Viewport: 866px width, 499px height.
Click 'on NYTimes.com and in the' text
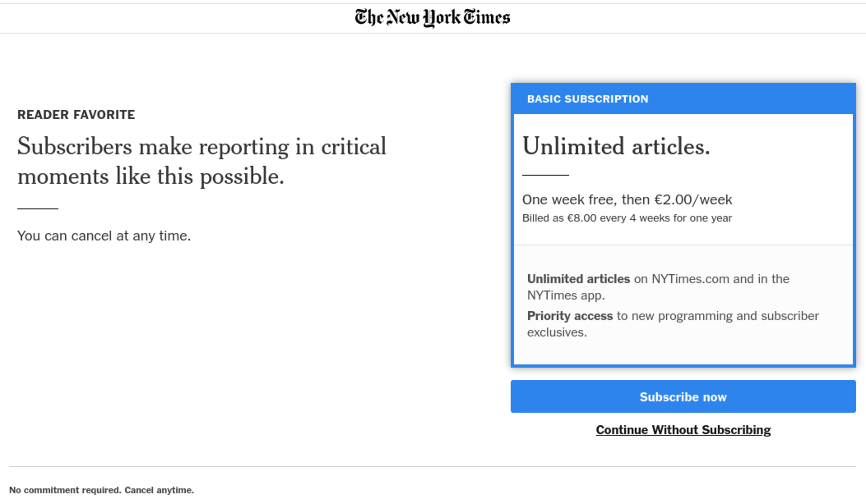click(711, 279)
